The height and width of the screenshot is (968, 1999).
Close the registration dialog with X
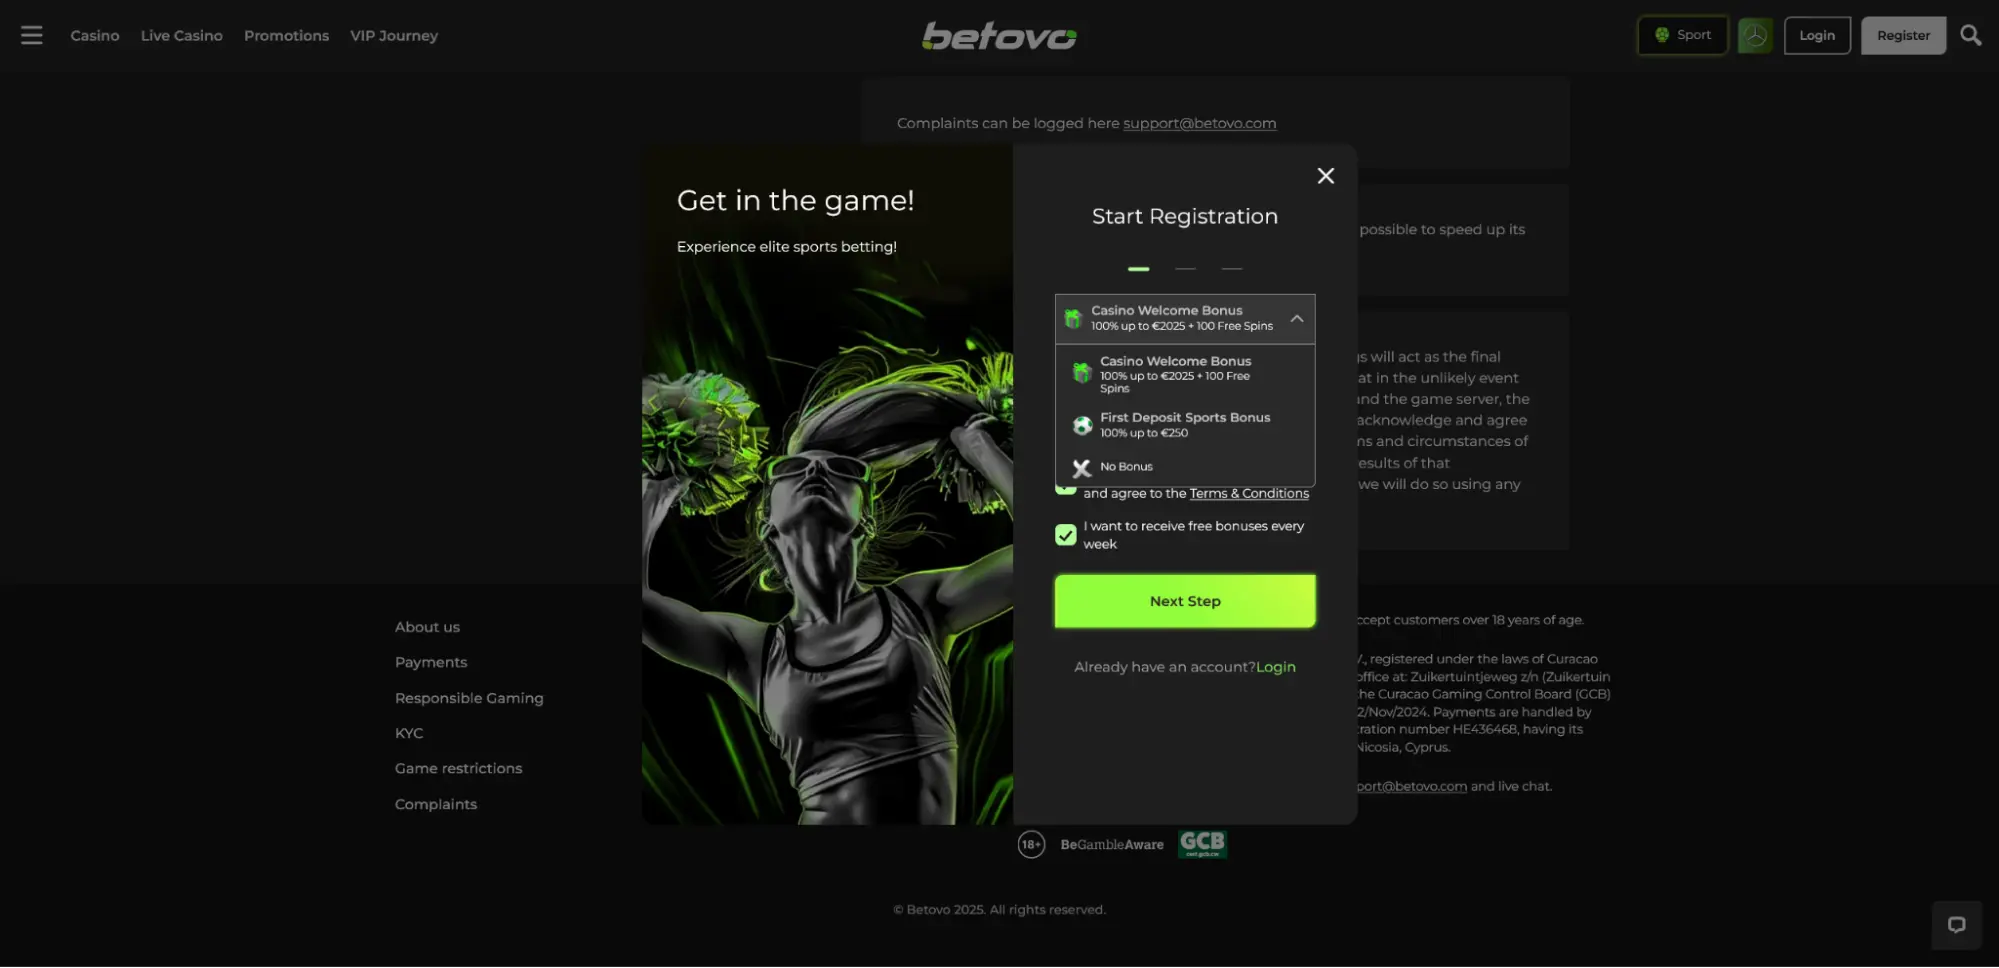pyautogui.click(x=1326, y=176)
